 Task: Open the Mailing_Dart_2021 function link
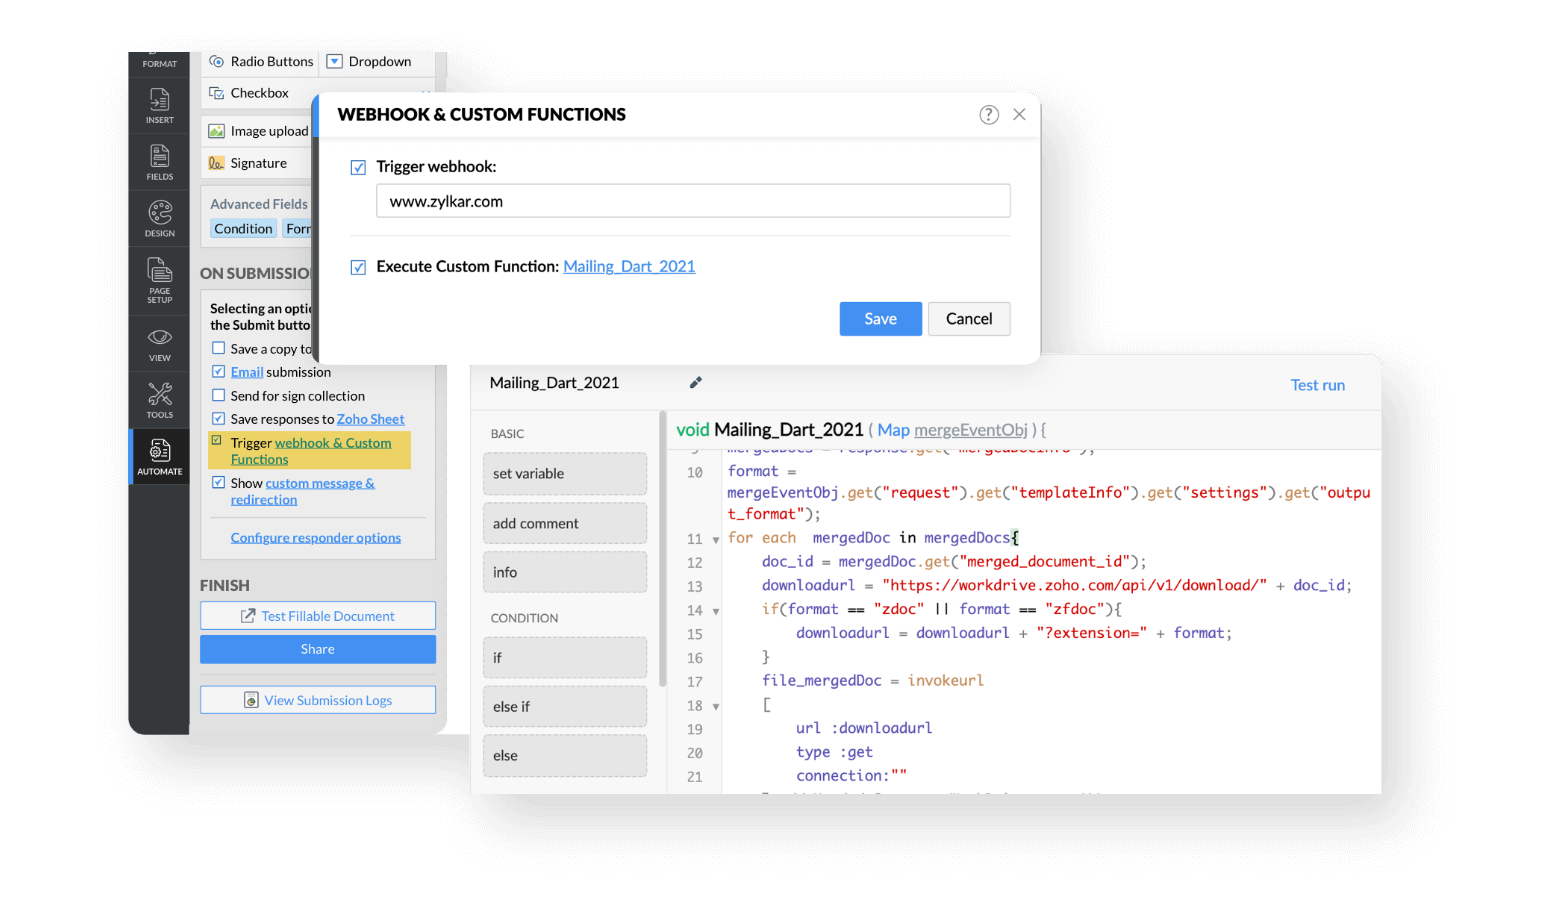(629, 267)
